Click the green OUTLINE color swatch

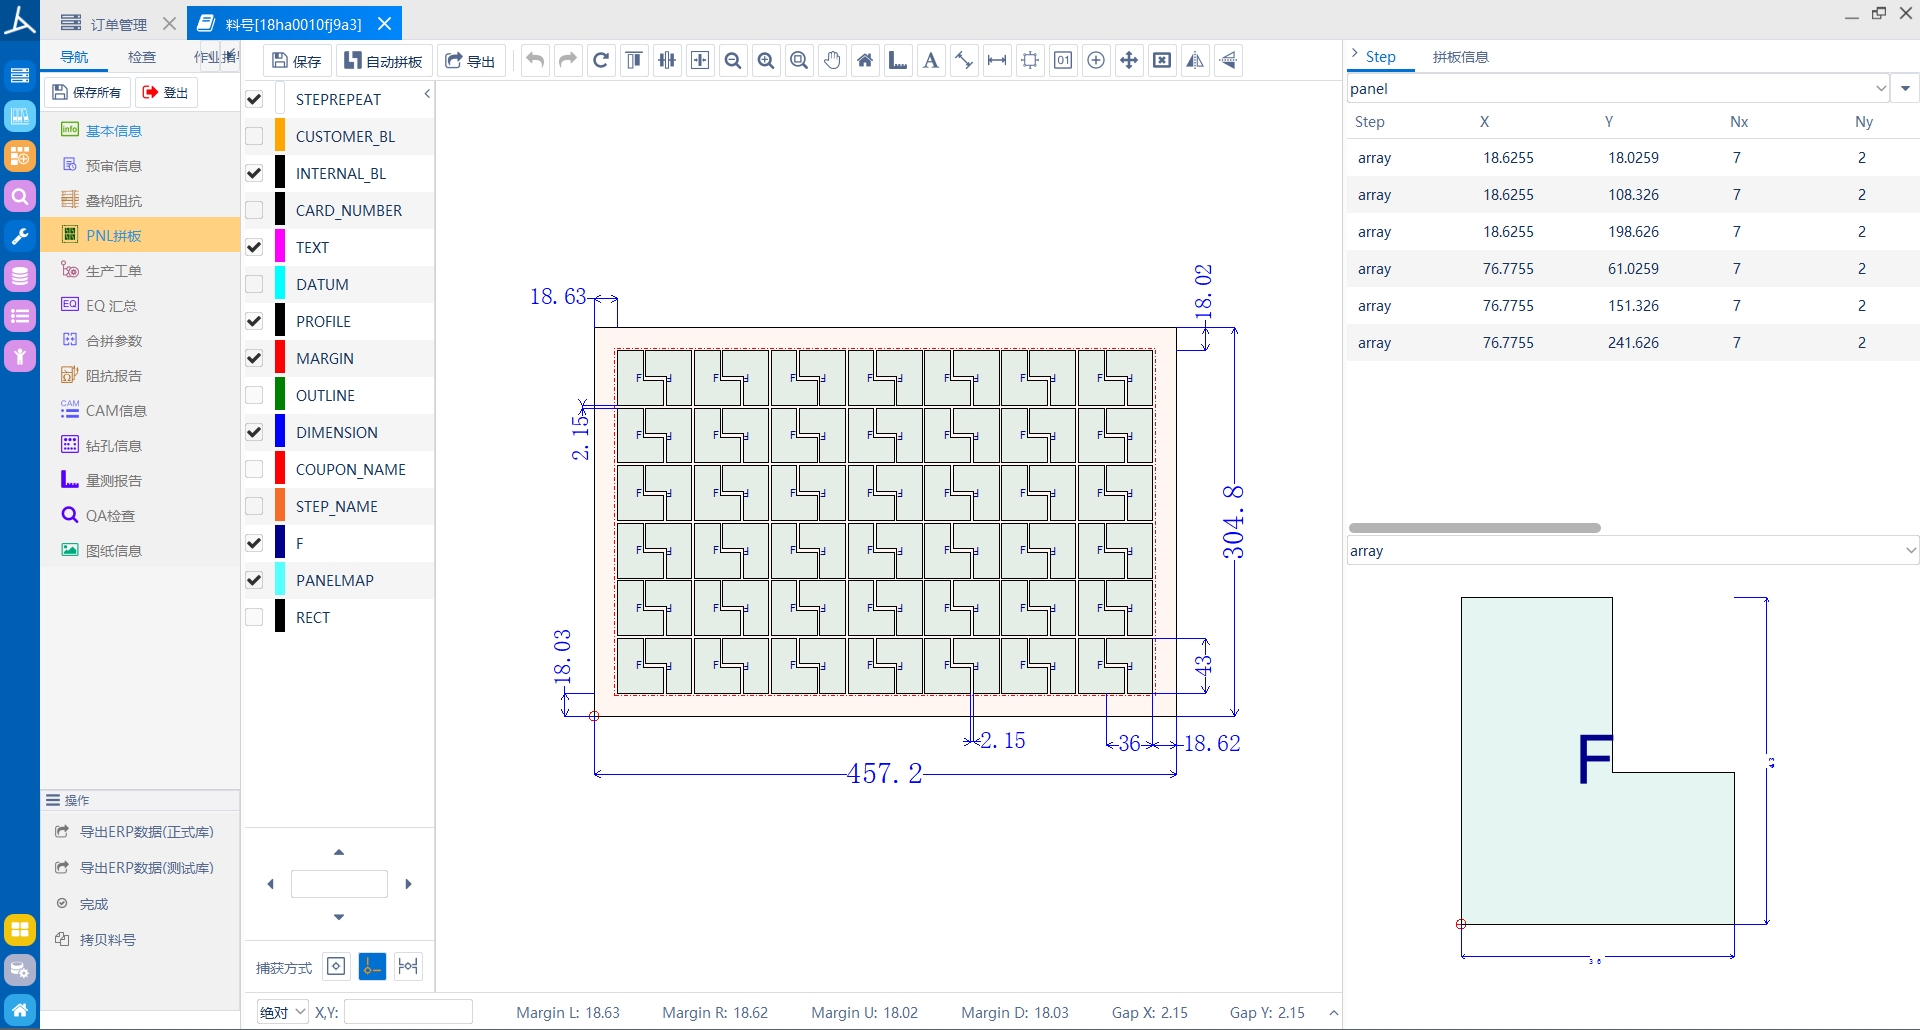tap(280, 395)
